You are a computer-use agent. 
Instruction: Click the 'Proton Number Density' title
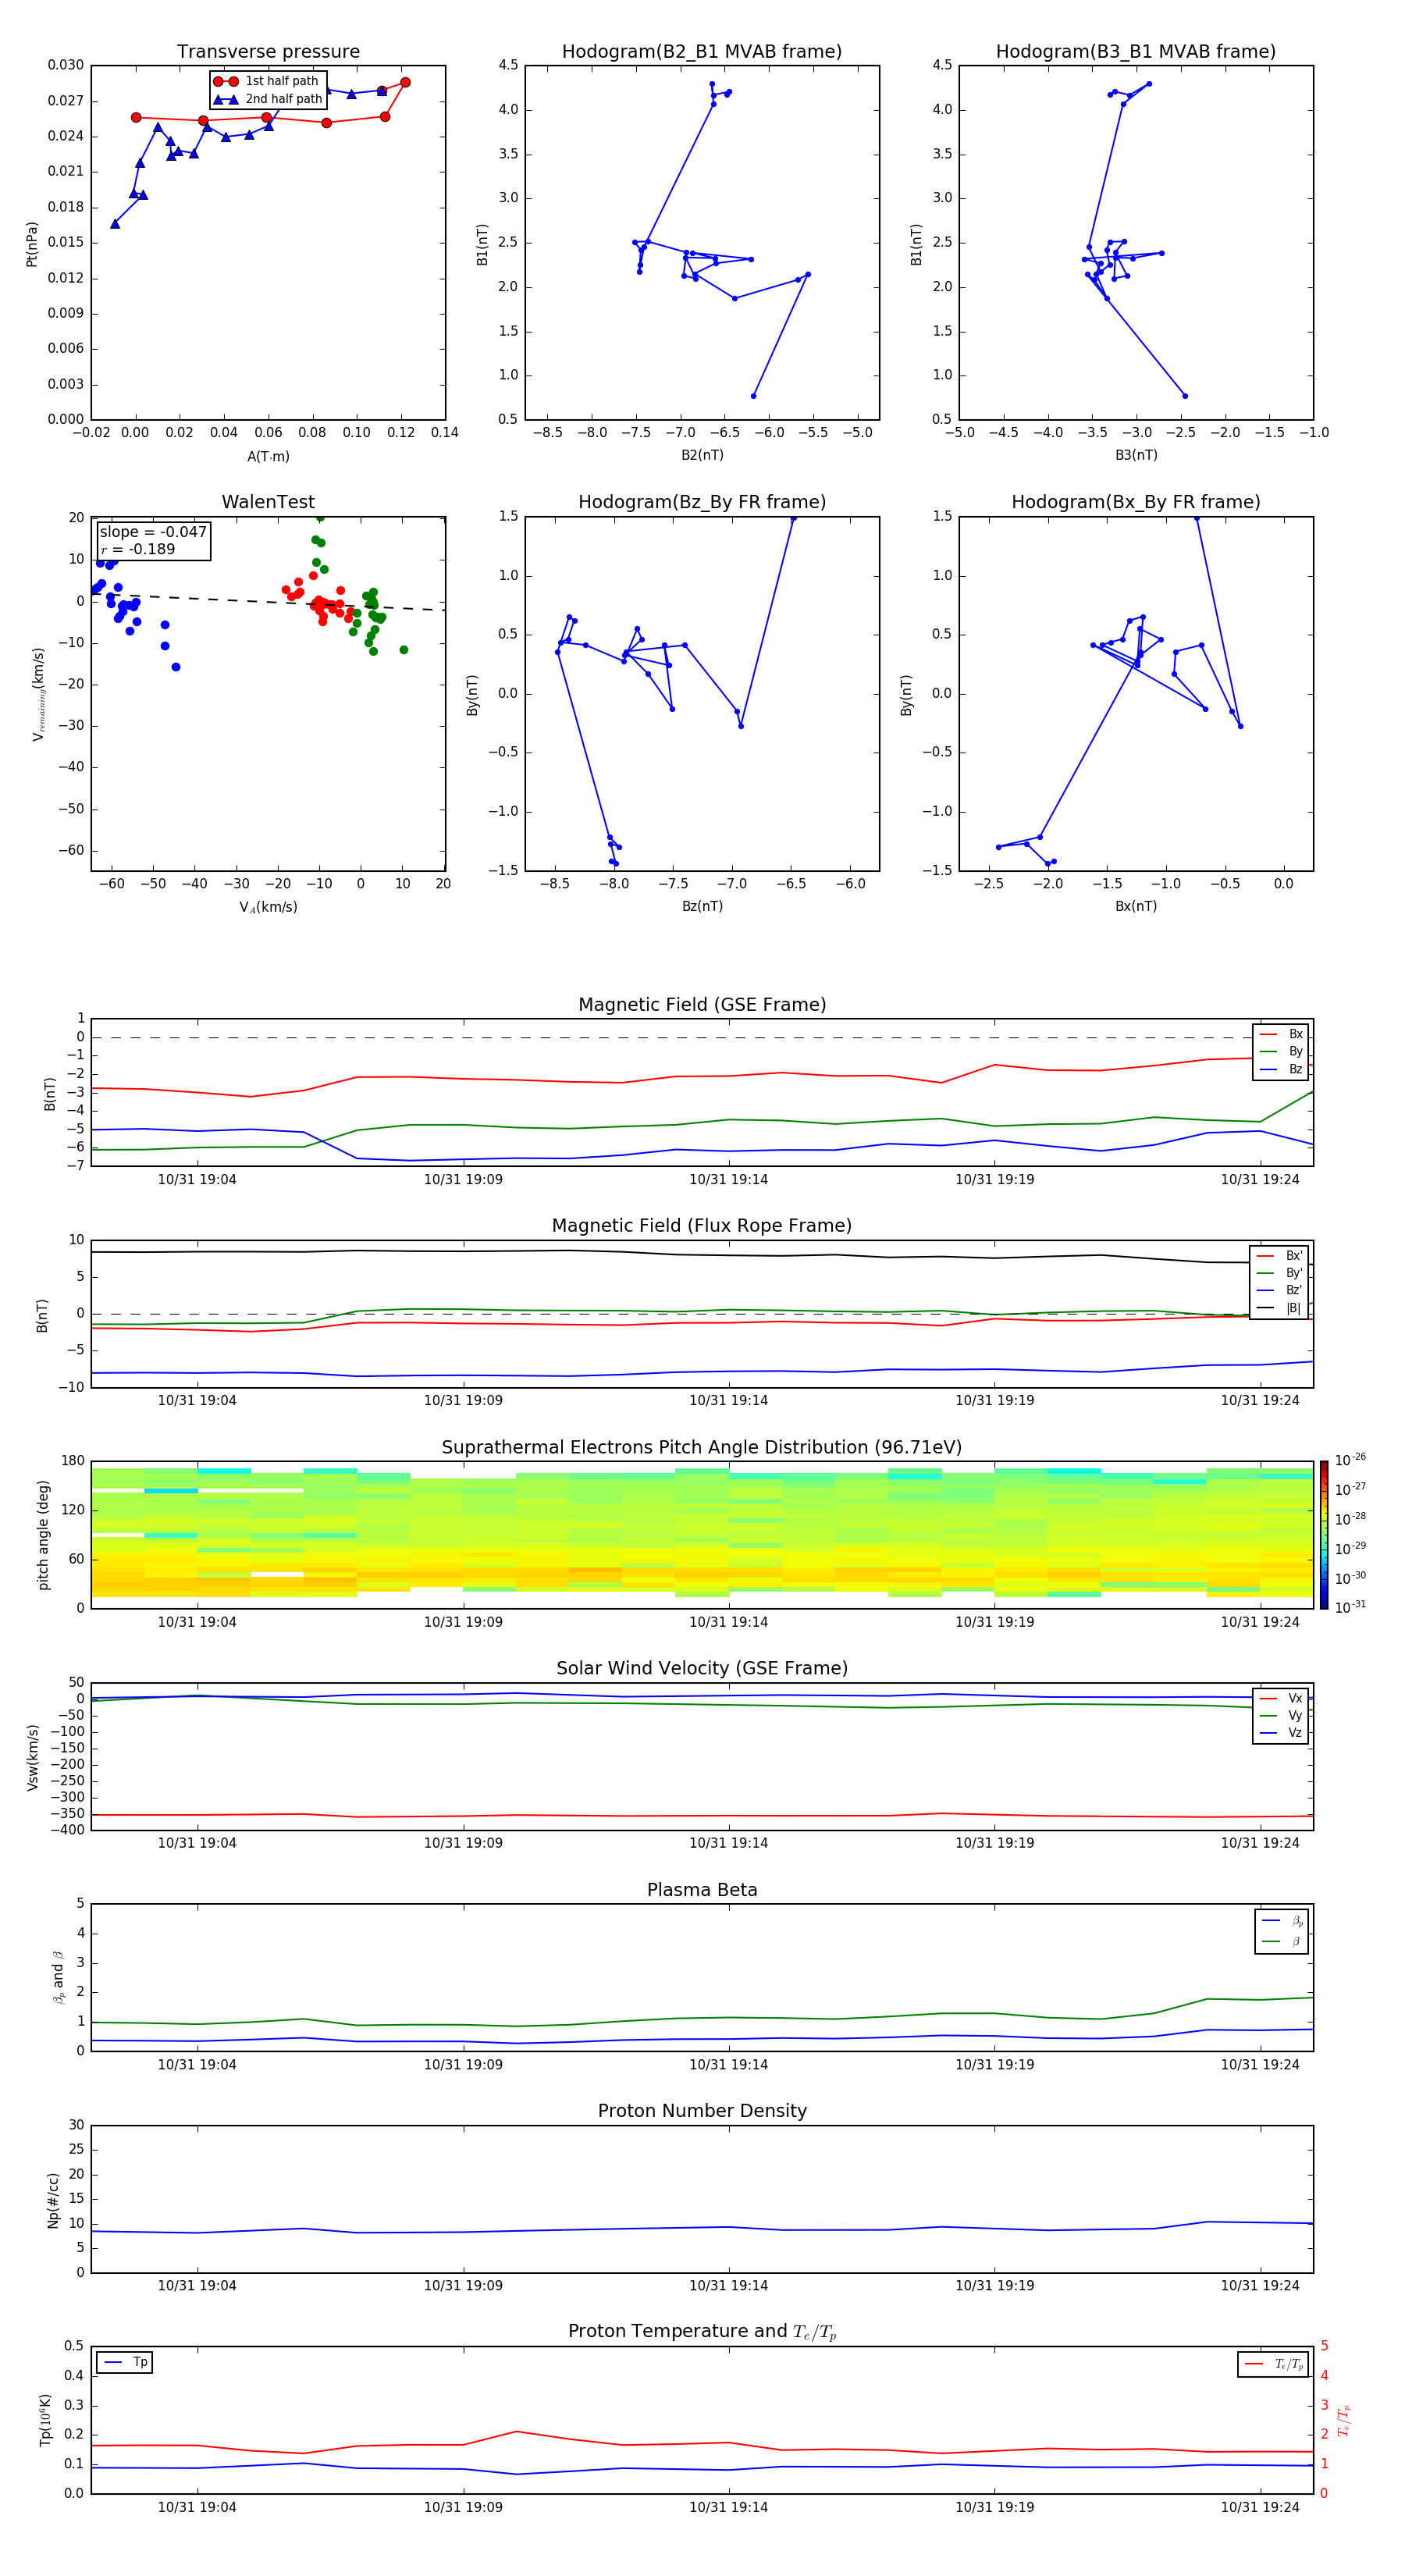tap(701, 2111)
